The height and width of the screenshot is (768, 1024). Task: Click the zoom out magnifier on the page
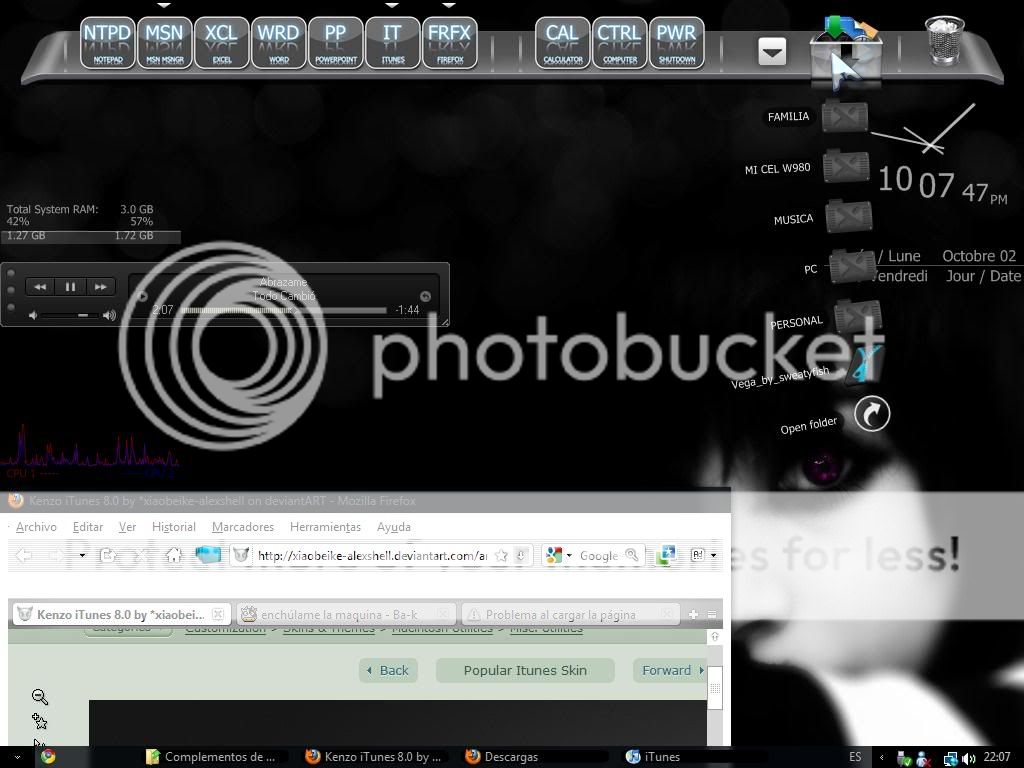(40, 697)
